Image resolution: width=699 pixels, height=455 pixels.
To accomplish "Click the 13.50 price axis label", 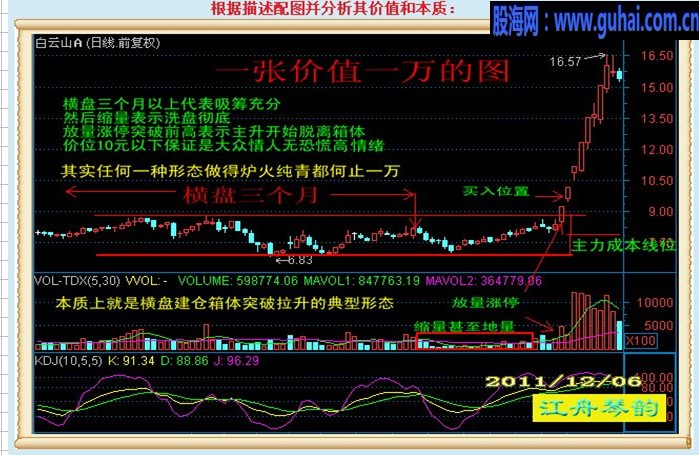I will coord(657,119).
